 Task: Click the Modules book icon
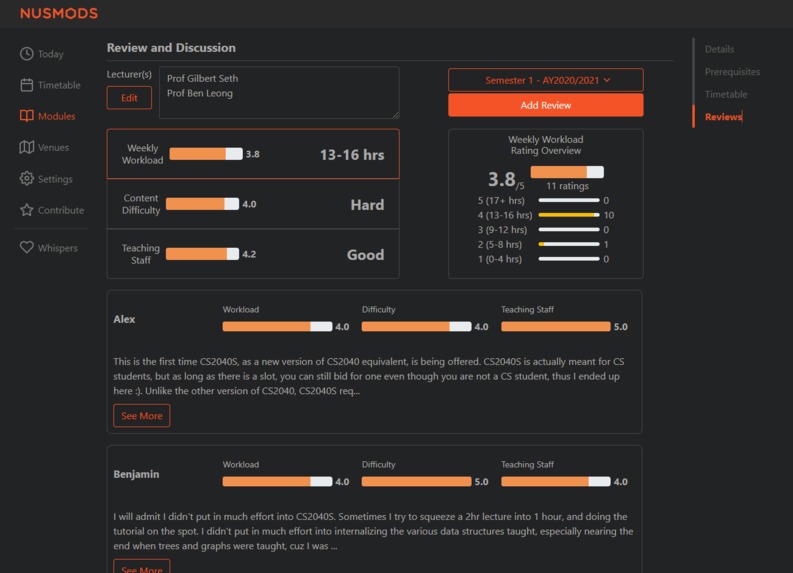[27, 116]
